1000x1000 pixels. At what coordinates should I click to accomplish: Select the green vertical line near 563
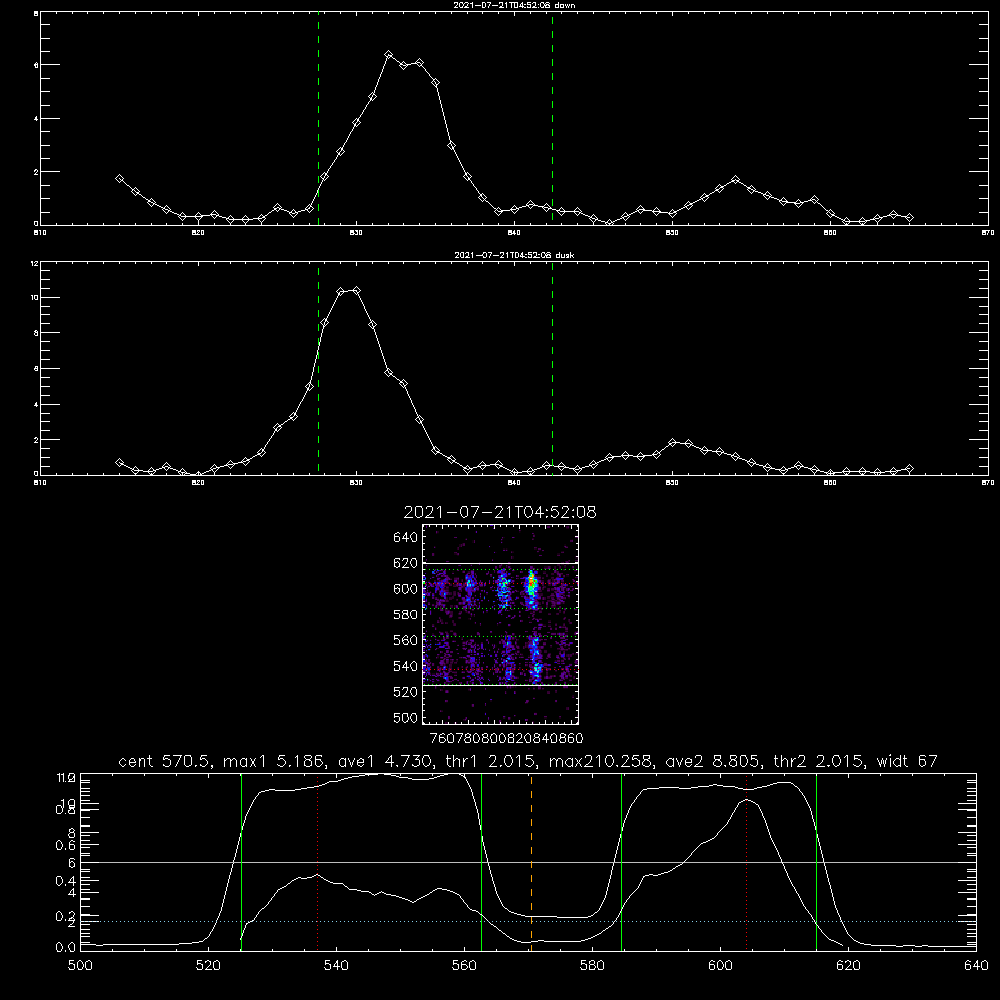click(482, 861)
